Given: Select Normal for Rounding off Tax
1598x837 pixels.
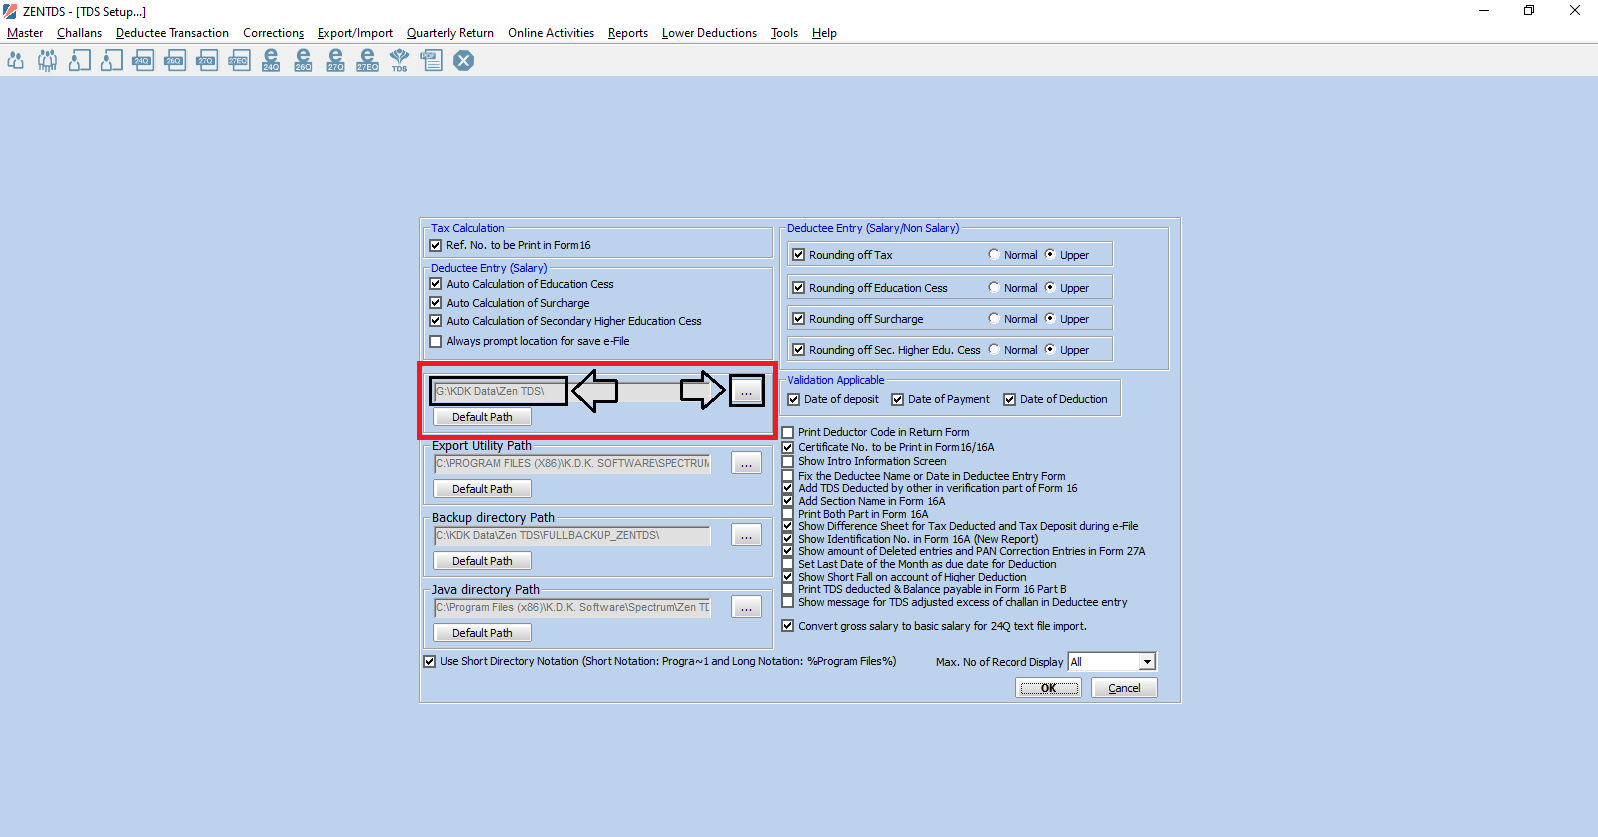Looking at the screenshot, I should click(x=993, y=254).
